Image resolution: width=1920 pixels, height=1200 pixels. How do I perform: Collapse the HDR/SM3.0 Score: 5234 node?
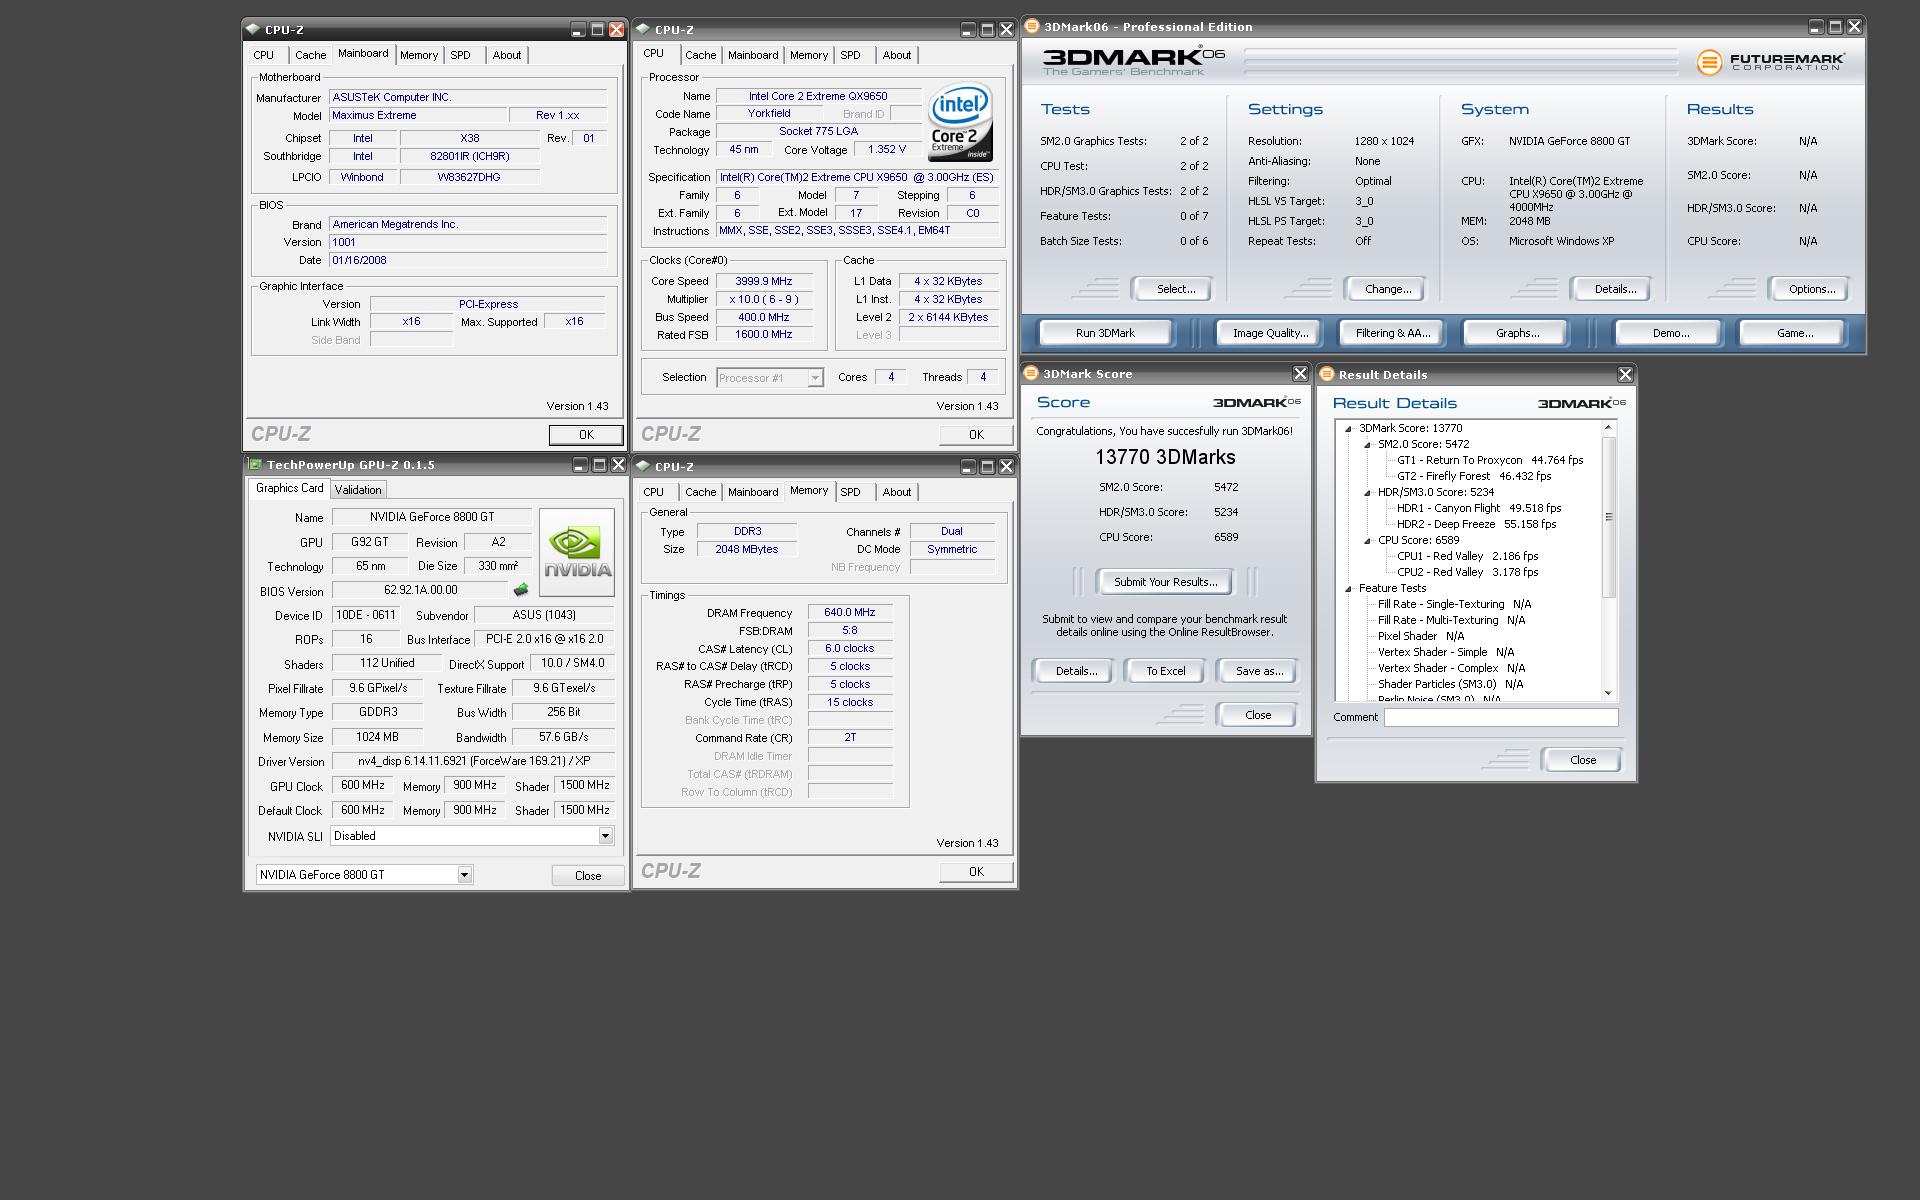coord(1367,493)
